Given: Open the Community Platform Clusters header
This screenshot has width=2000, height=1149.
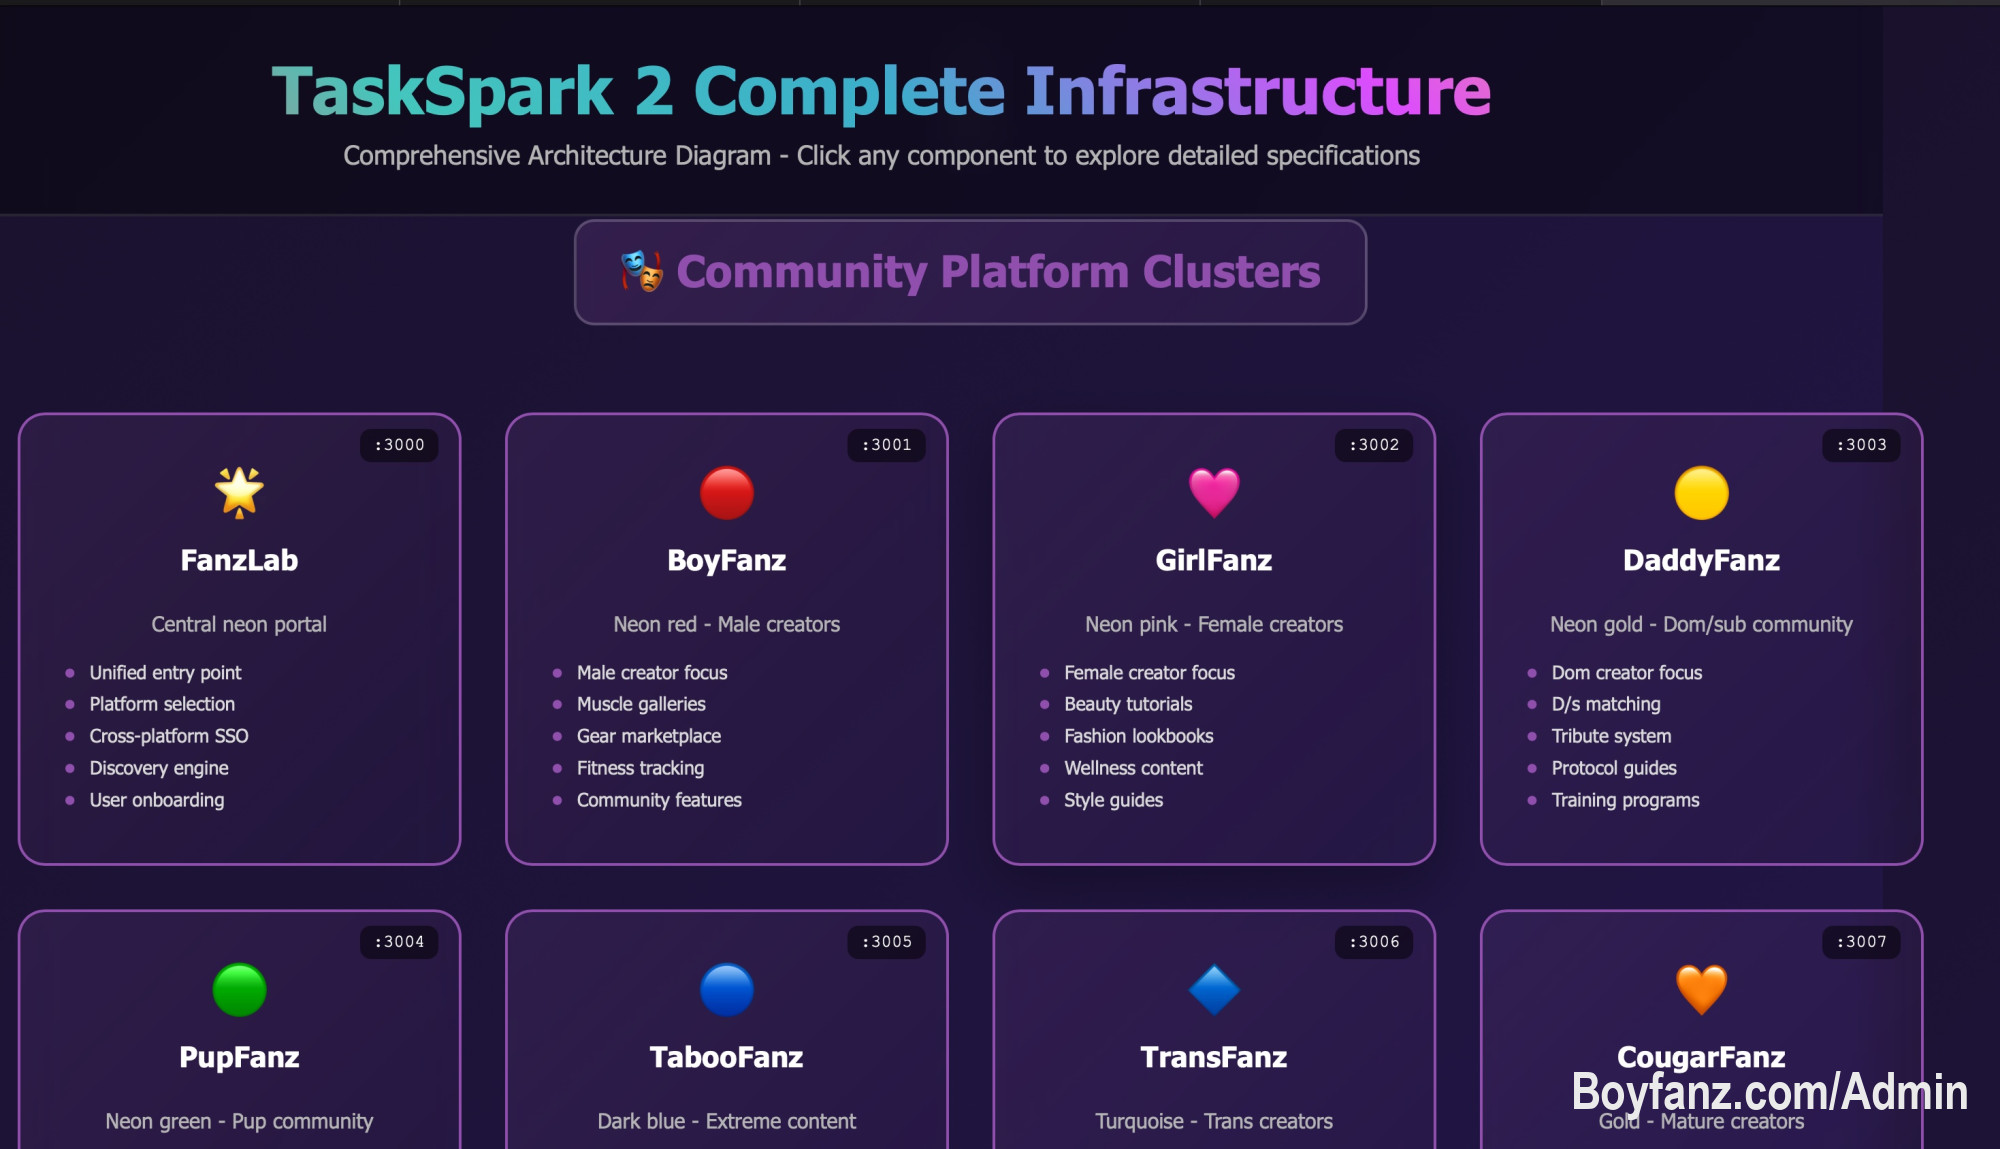Looking at the screenshot, I should point(997,272).
